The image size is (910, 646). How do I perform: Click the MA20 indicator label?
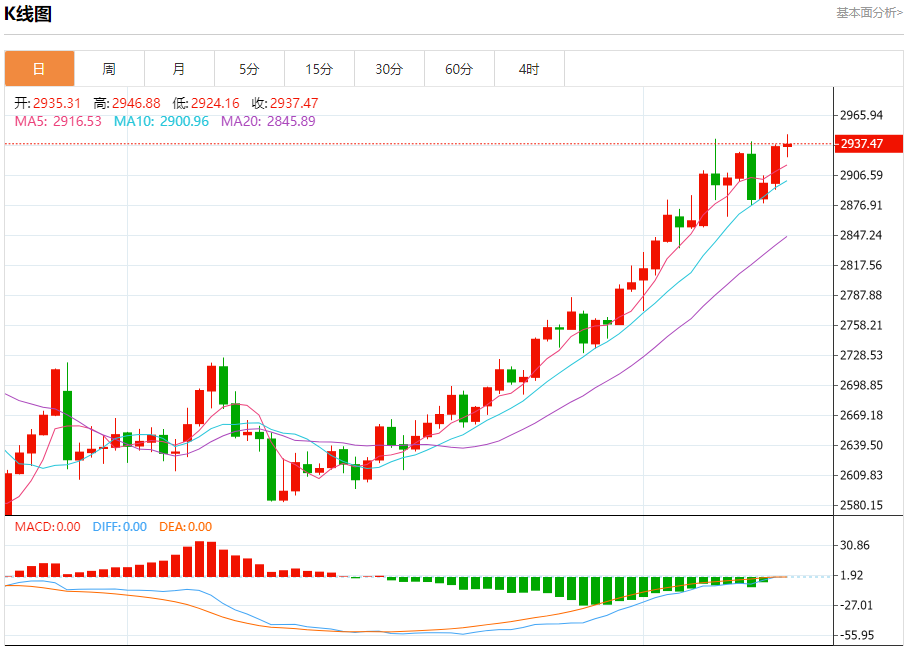(x=268, y=121)
